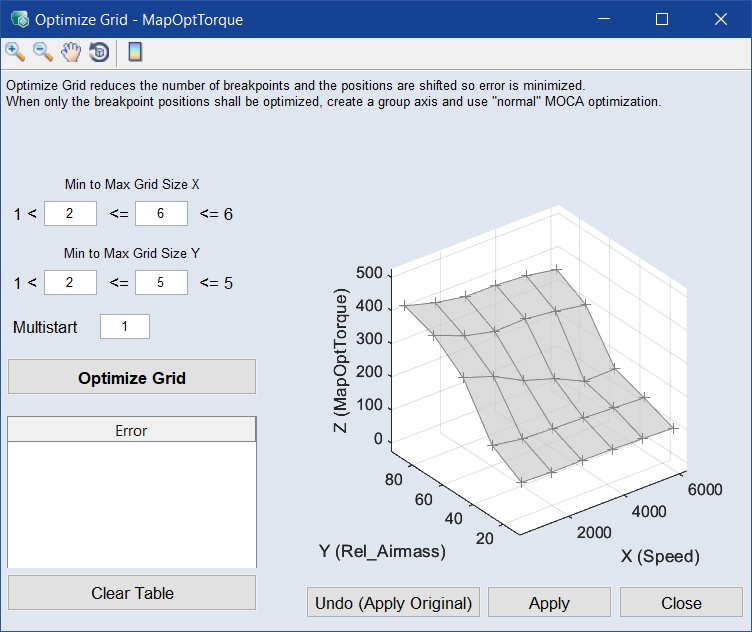Image resolution: width=752 pixels, height=632 pixels.
Task: Toggle the colorbar toolbar icon
Action: pyautogui.click(x=134, y=52)
